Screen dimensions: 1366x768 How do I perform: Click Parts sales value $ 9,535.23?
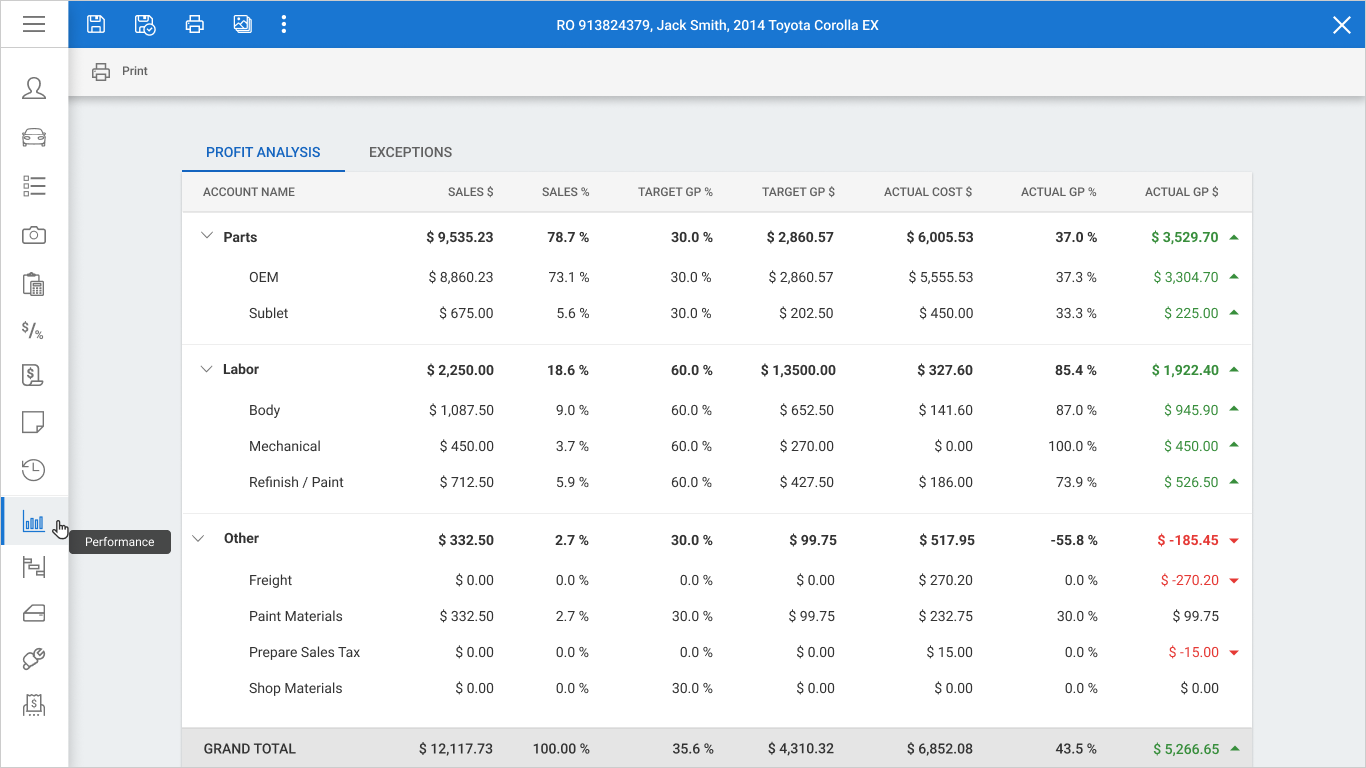point(459,237)
